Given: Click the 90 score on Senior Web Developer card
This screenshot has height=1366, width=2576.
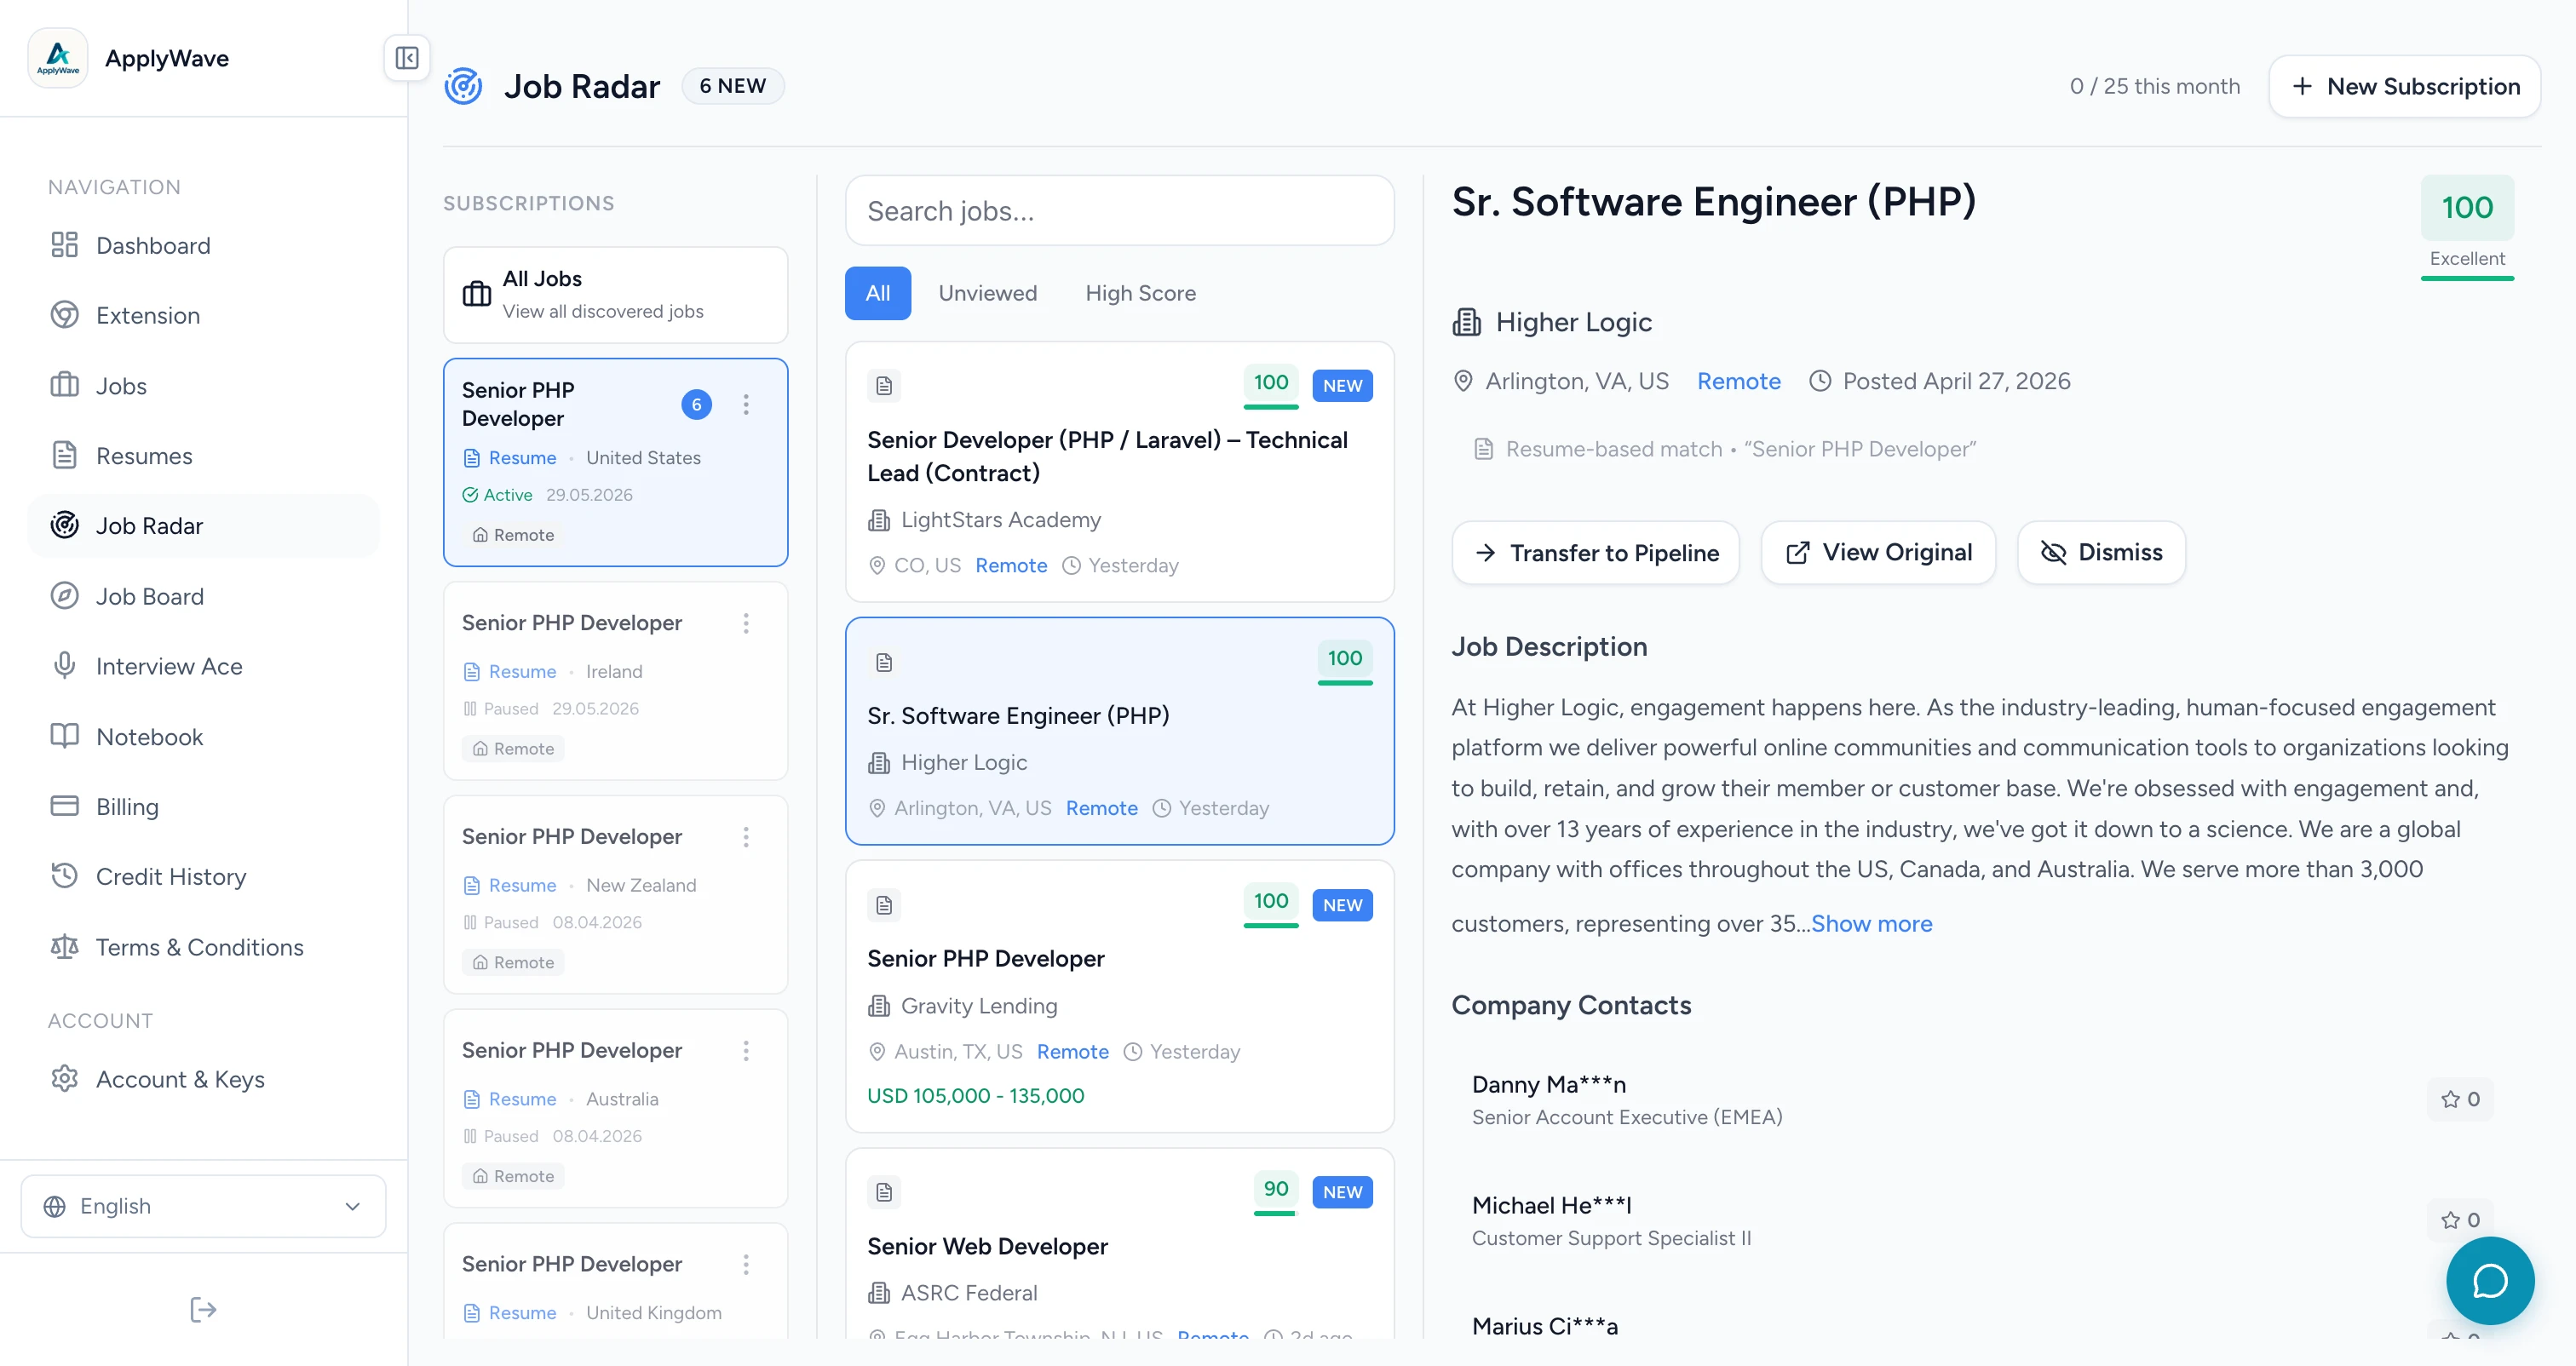Looking at the screenshot, I should tap(1275, 1191).
